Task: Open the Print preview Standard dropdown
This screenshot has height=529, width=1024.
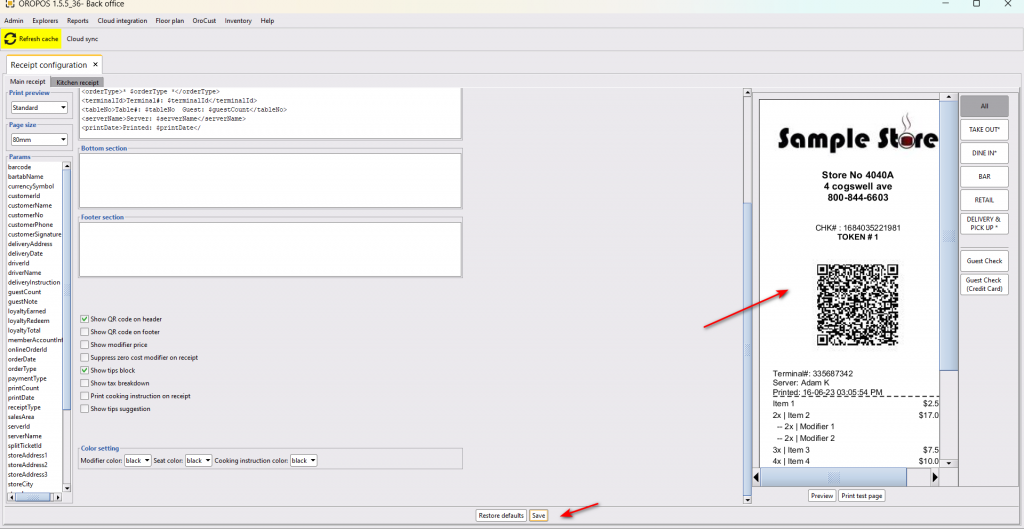Action: click(x=38, y=107)
